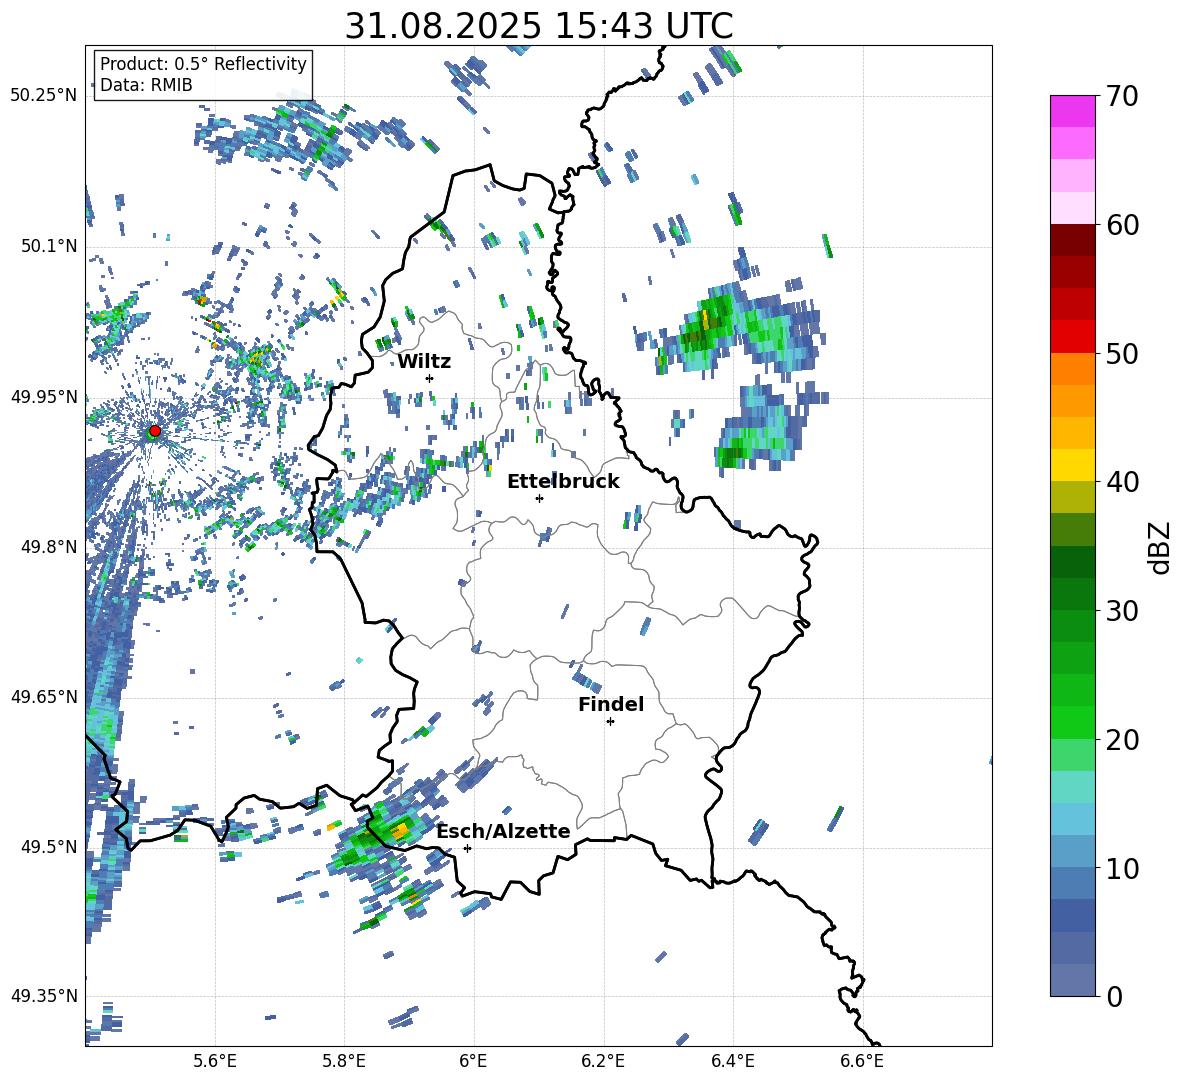Screen dimensions: 1184x1081
Task: Click the orange colorbar swatch below 50
Action: coord(1072,369)
